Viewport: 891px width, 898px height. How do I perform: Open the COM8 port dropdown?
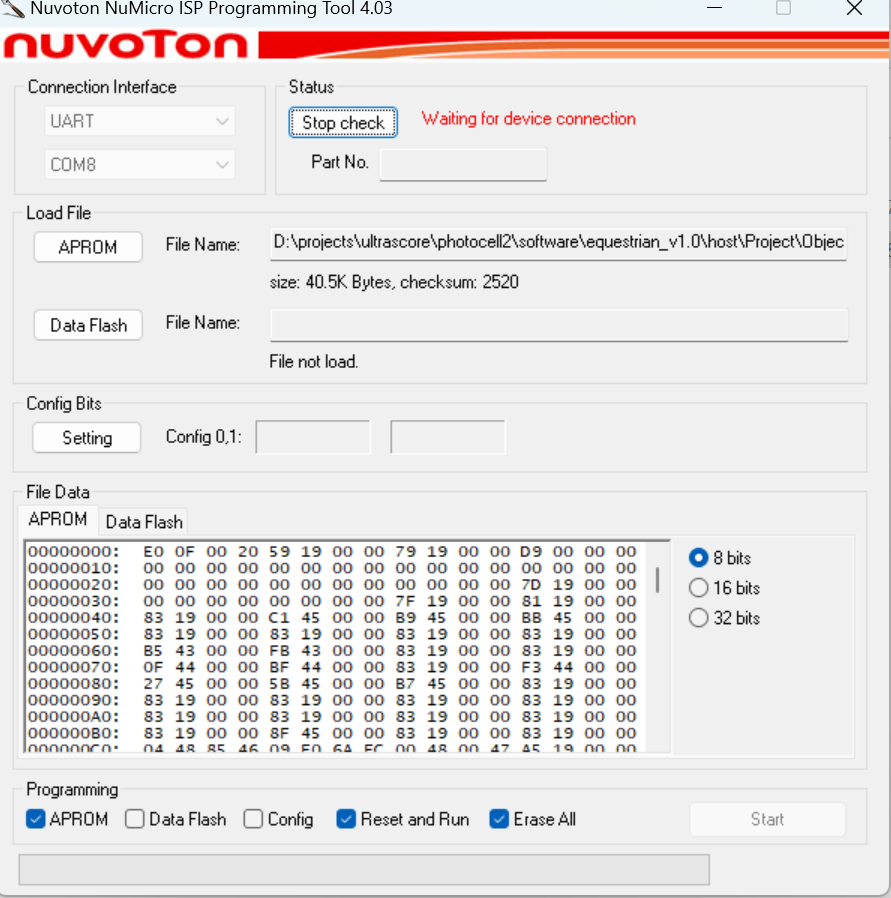(139, 164)
